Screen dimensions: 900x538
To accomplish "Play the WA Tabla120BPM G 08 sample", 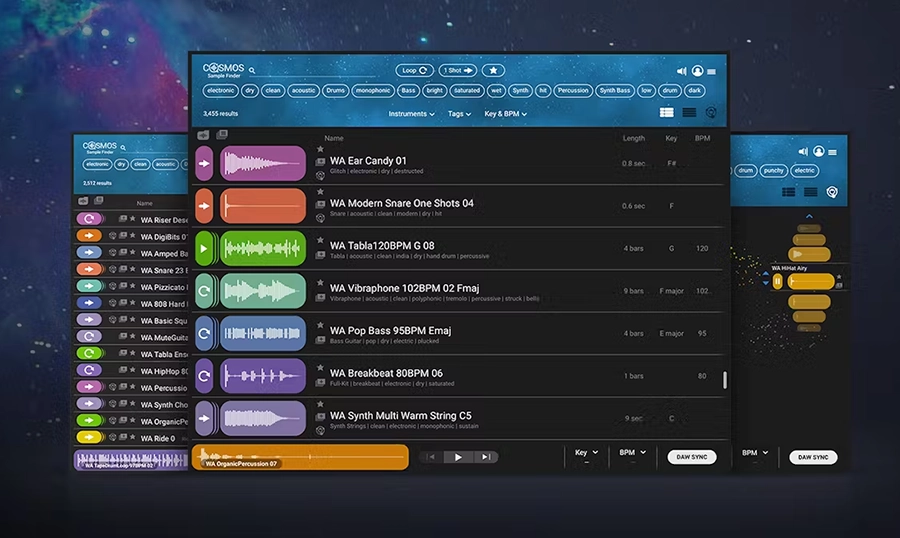I will click(204, 249).
